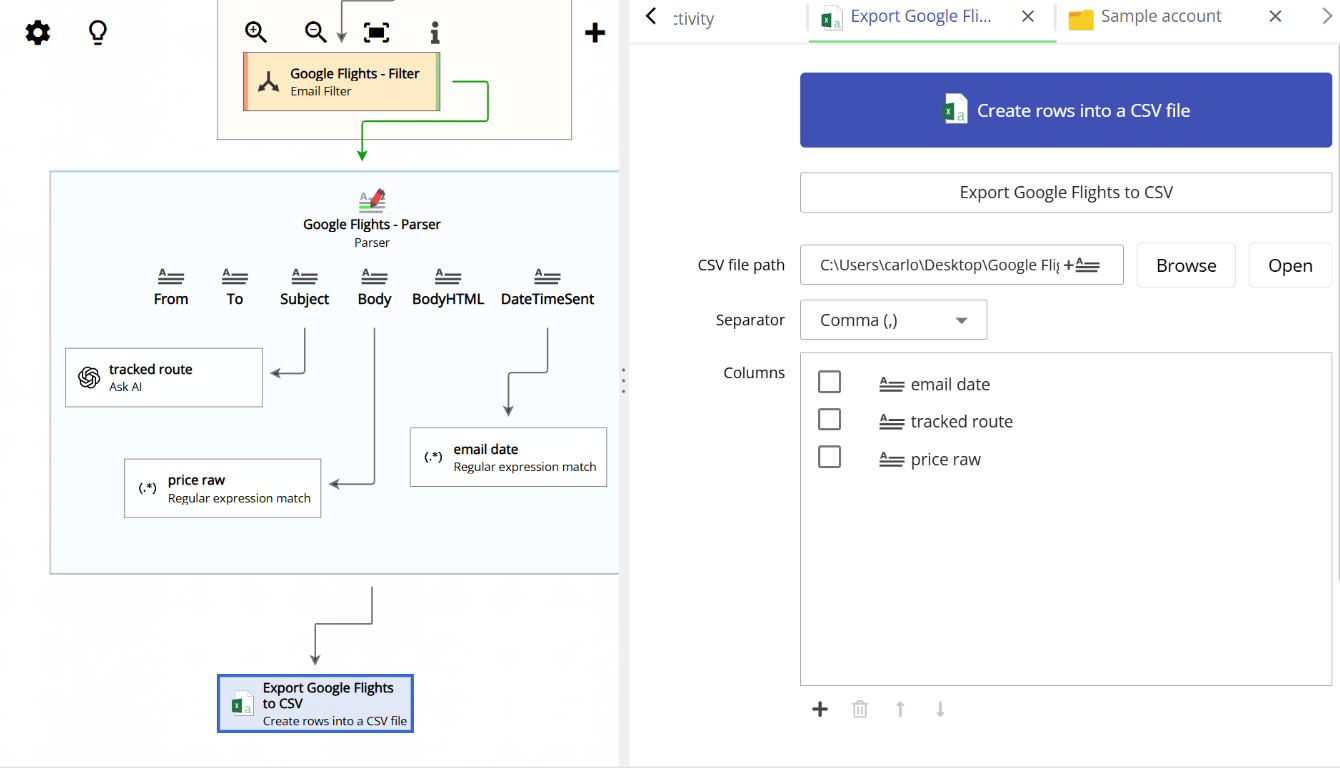1340x768 pixels.
Task: Open the Separator dropdown showing Comma
Action: click(x=893, y=319)
